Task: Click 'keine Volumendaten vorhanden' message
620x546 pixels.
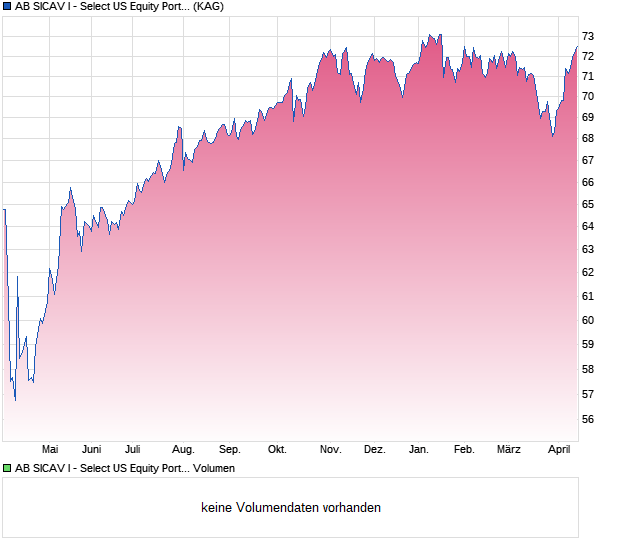Action: 291,508
